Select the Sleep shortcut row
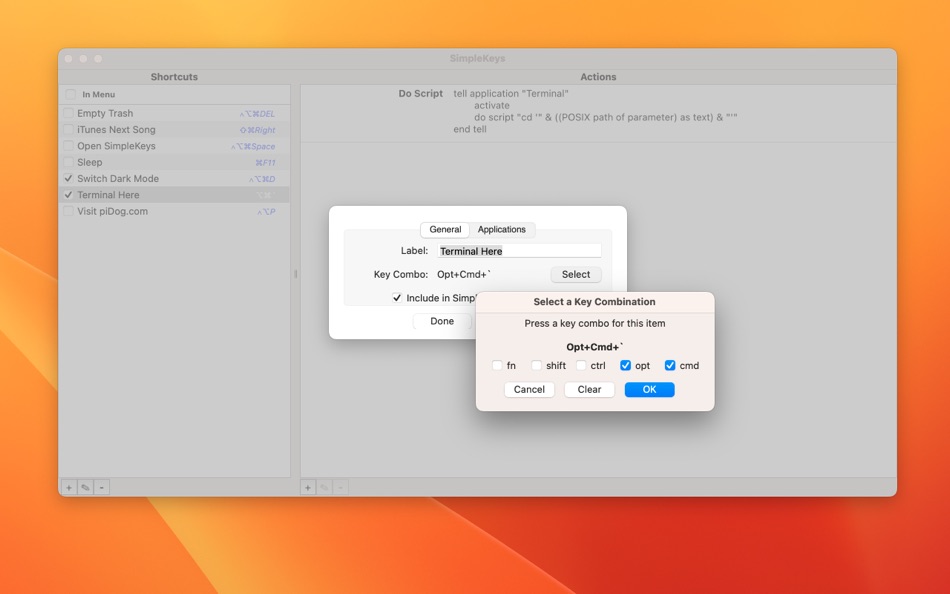This screenshot has width=950, height=594. (x=174, y=162)
